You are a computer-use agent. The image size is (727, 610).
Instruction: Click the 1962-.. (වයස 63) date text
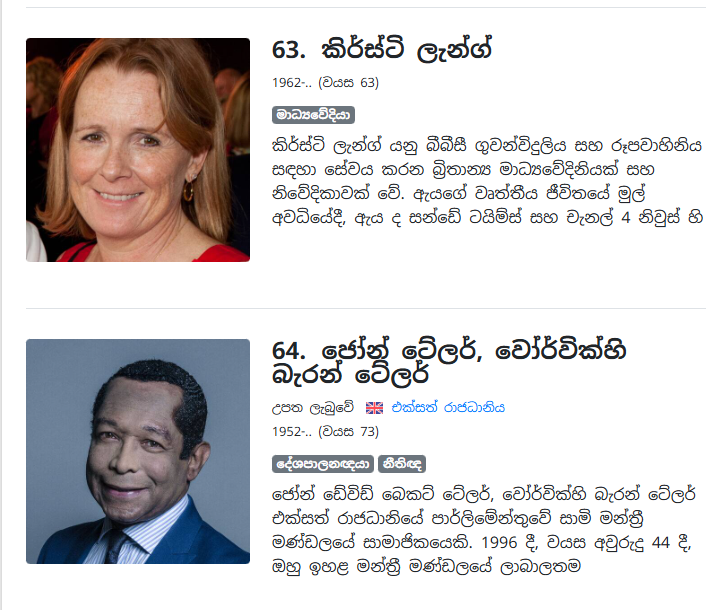click(325, 83)
